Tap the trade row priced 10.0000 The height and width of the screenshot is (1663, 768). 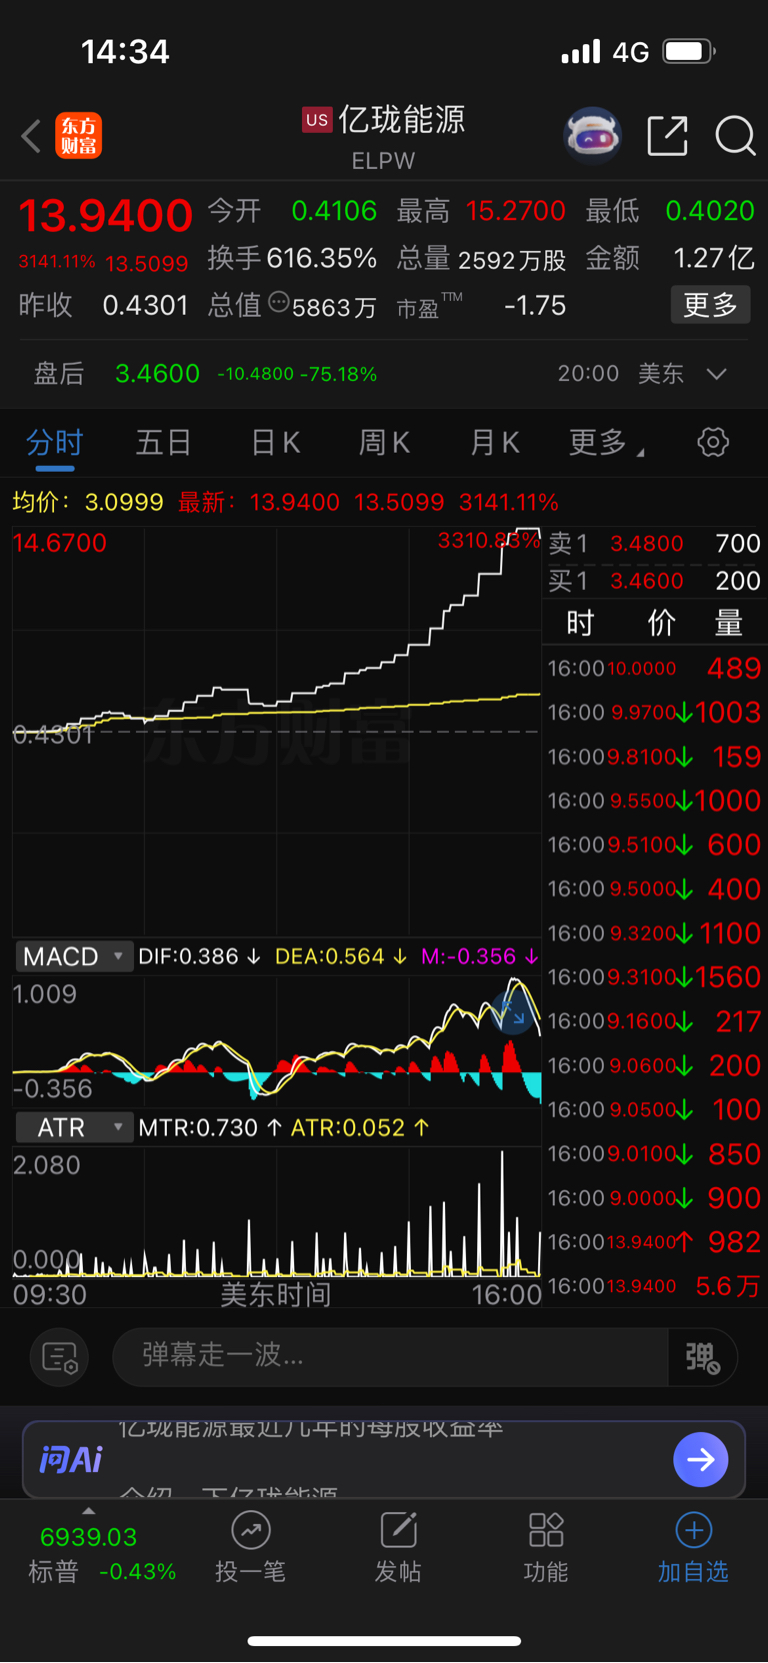(x=655, y=668)
